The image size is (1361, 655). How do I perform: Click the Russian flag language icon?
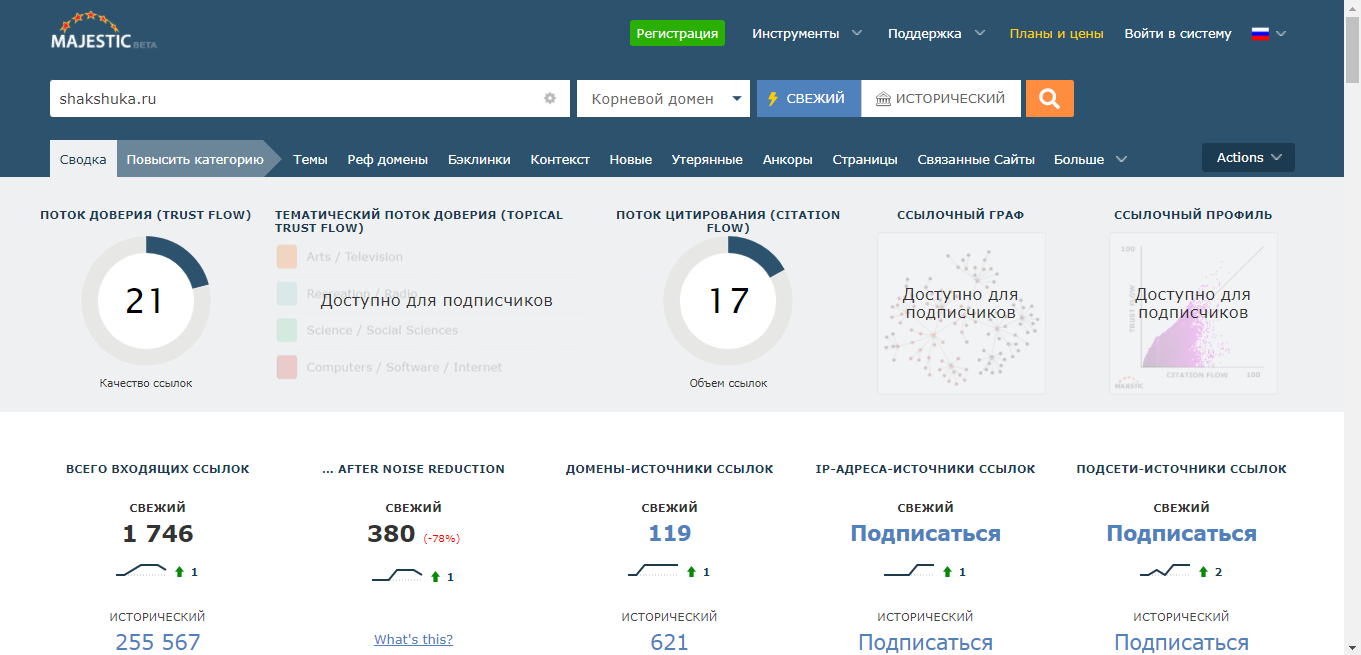click(1260, 34)
